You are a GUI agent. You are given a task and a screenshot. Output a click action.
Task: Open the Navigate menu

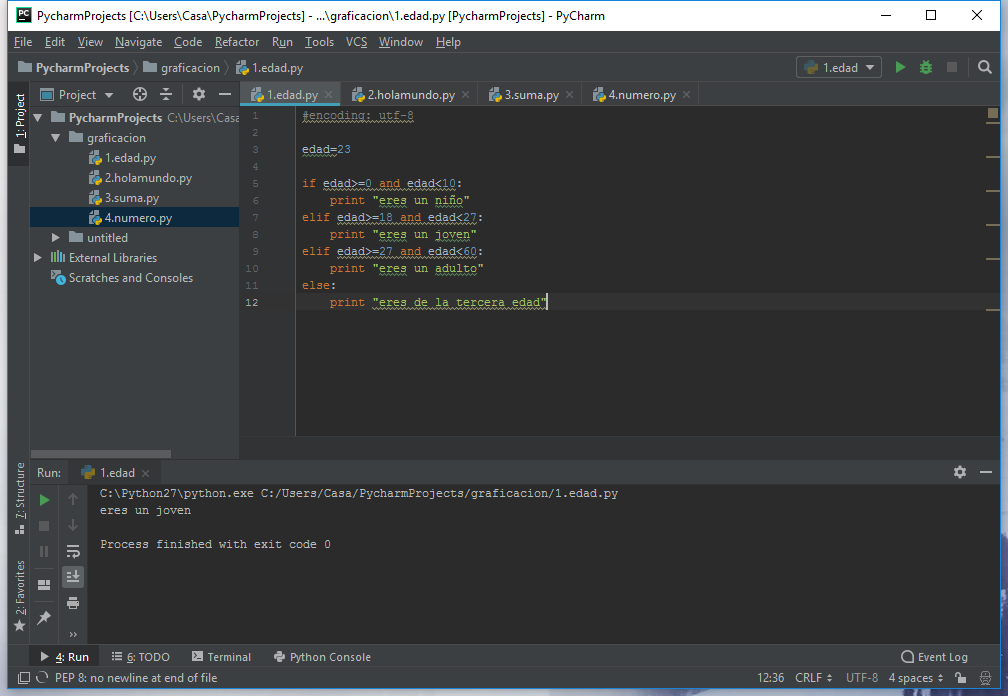138,42
